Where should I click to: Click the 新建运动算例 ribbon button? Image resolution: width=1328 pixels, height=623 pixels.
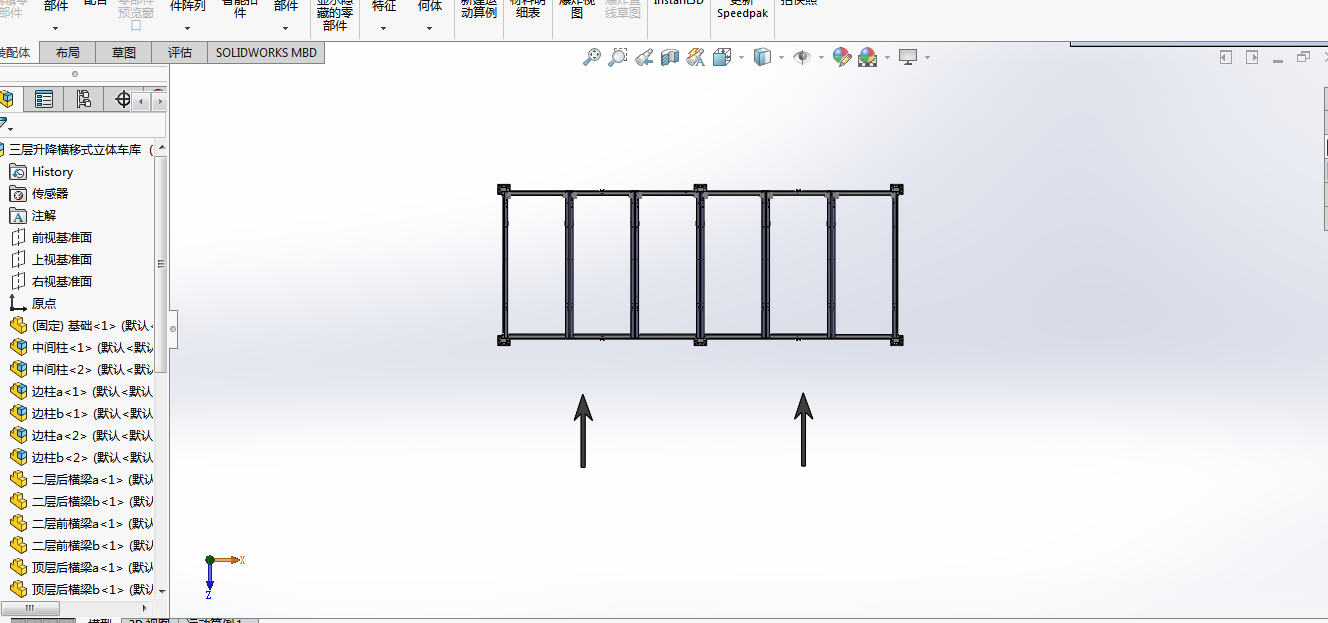(x=479, y=10)
